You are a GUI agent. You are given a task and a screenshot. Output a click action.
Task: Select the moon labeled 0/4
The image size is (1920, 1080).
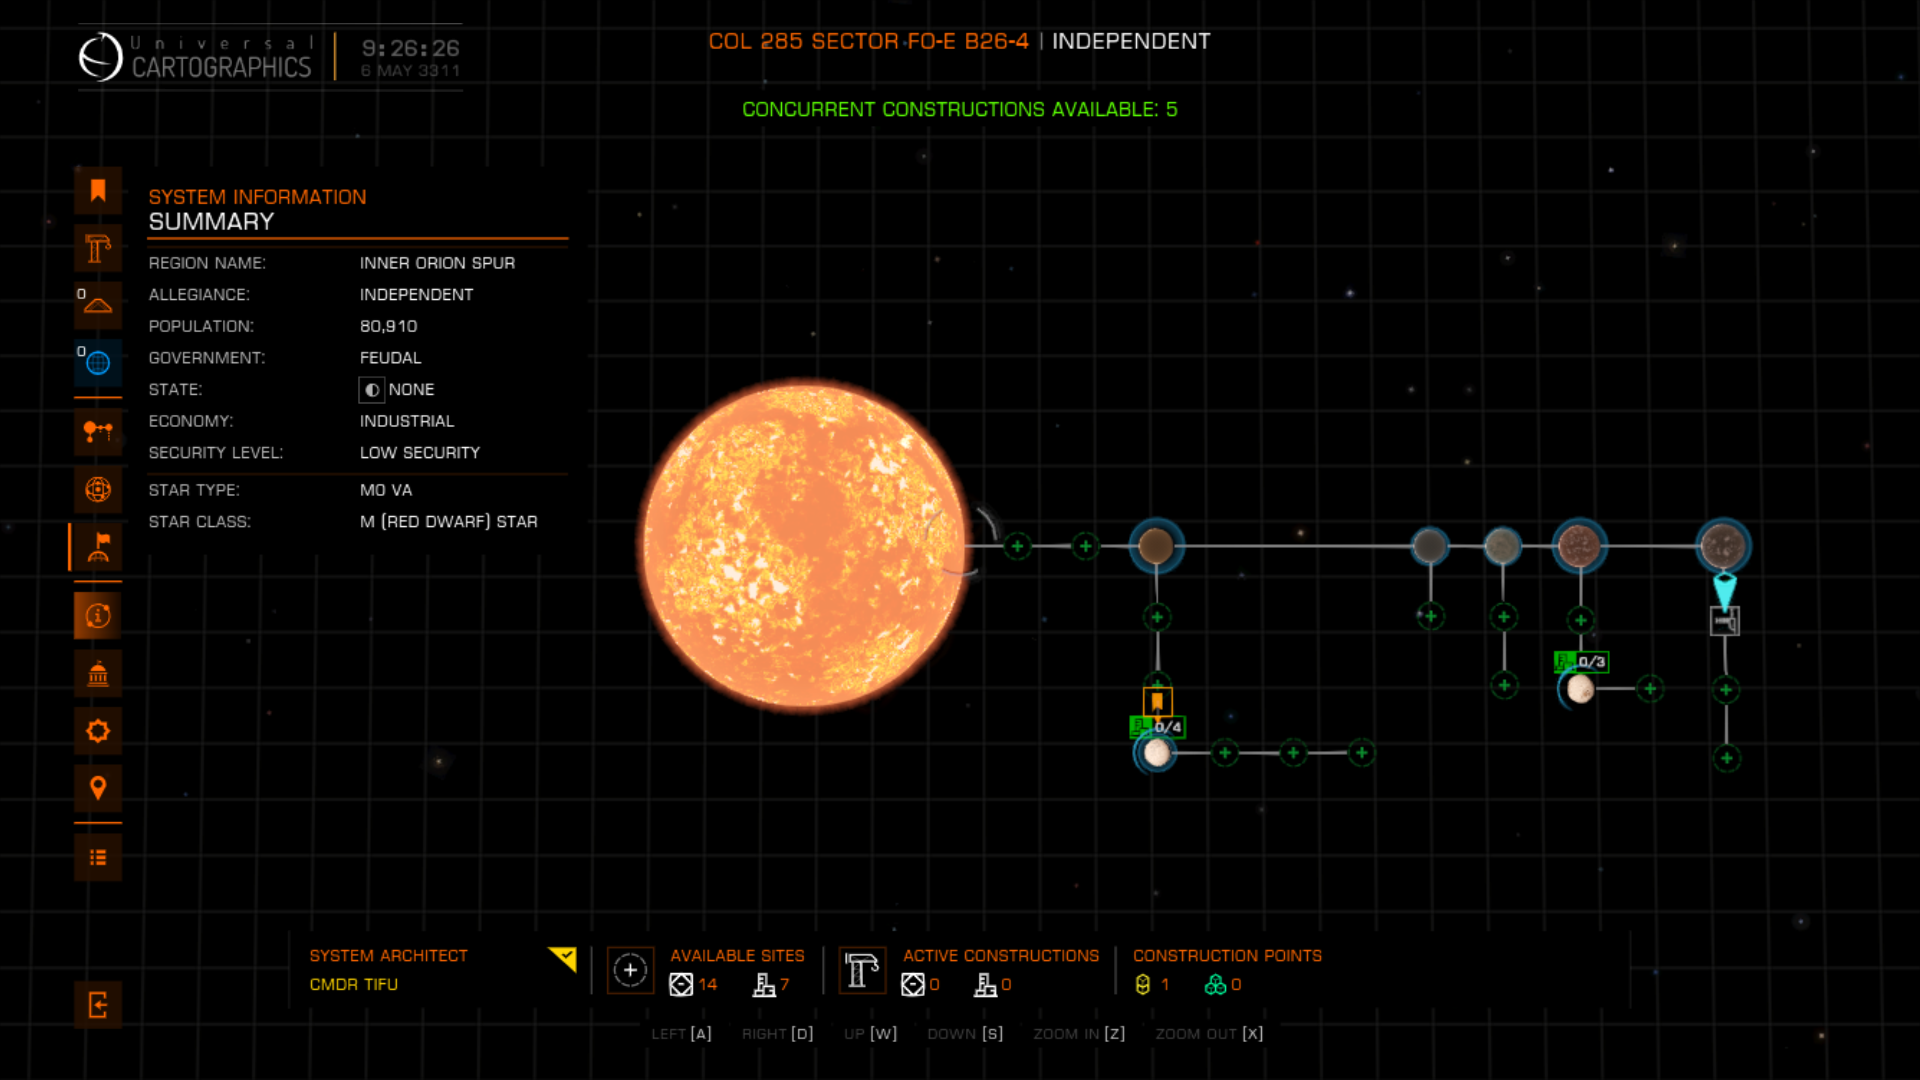click(1156, 753)
